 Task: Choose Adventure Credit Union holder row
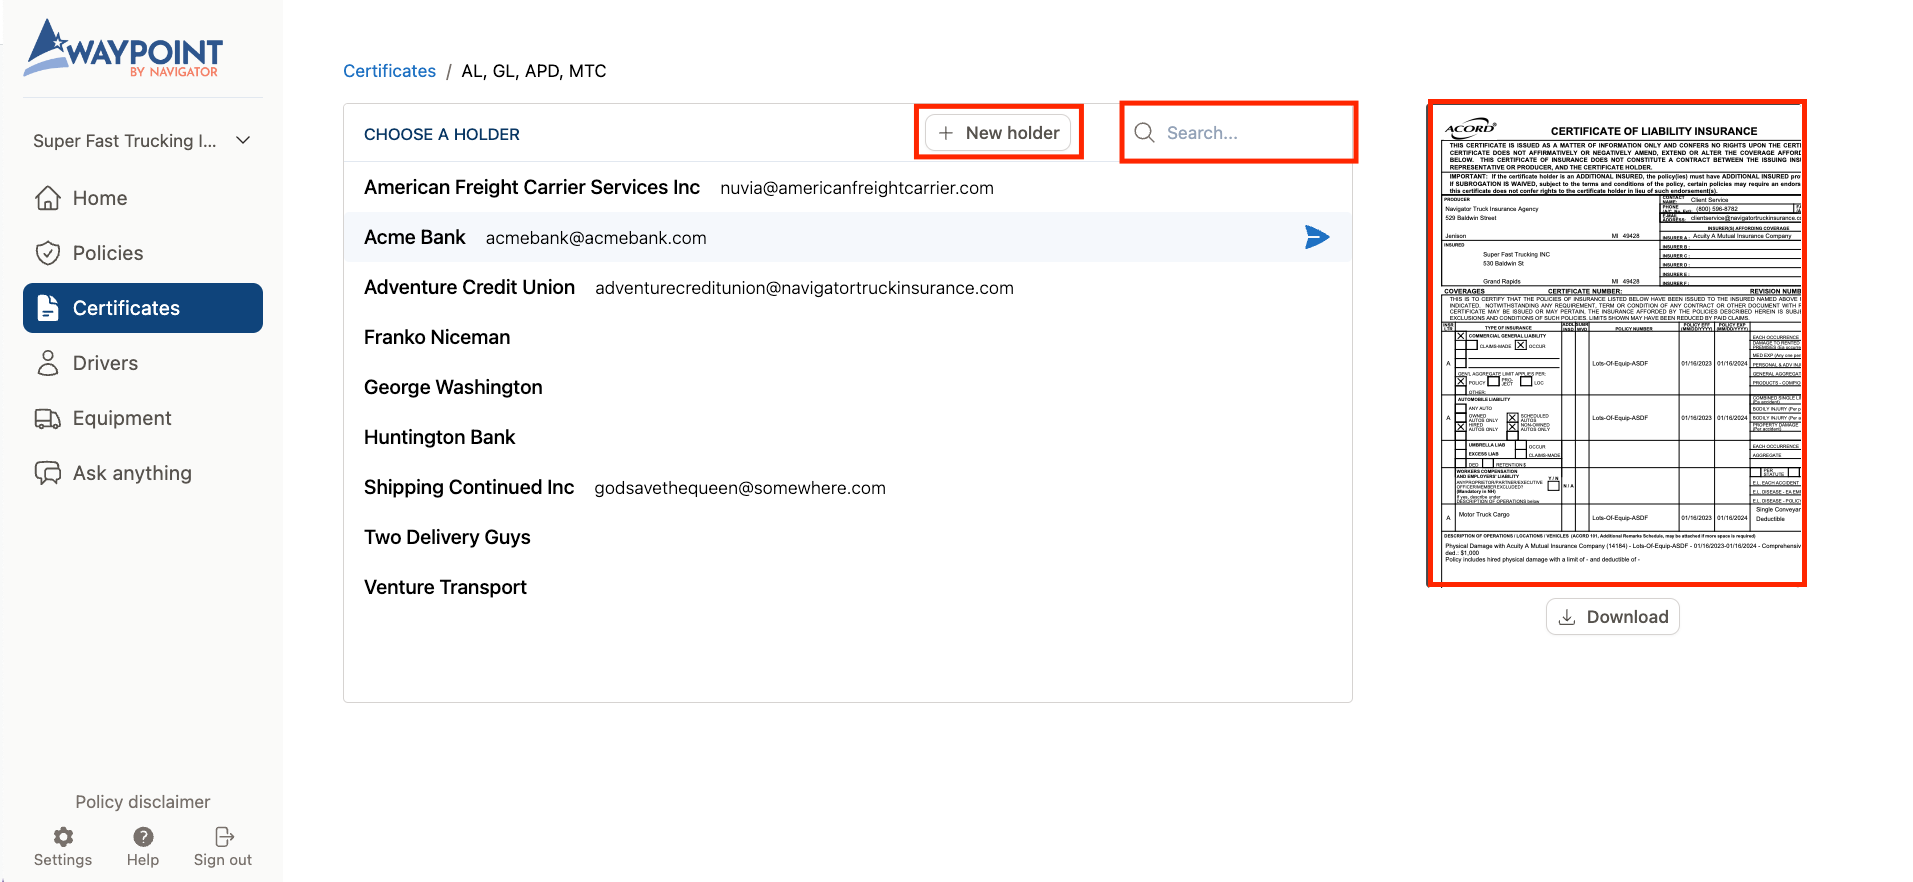coord(470,287)
